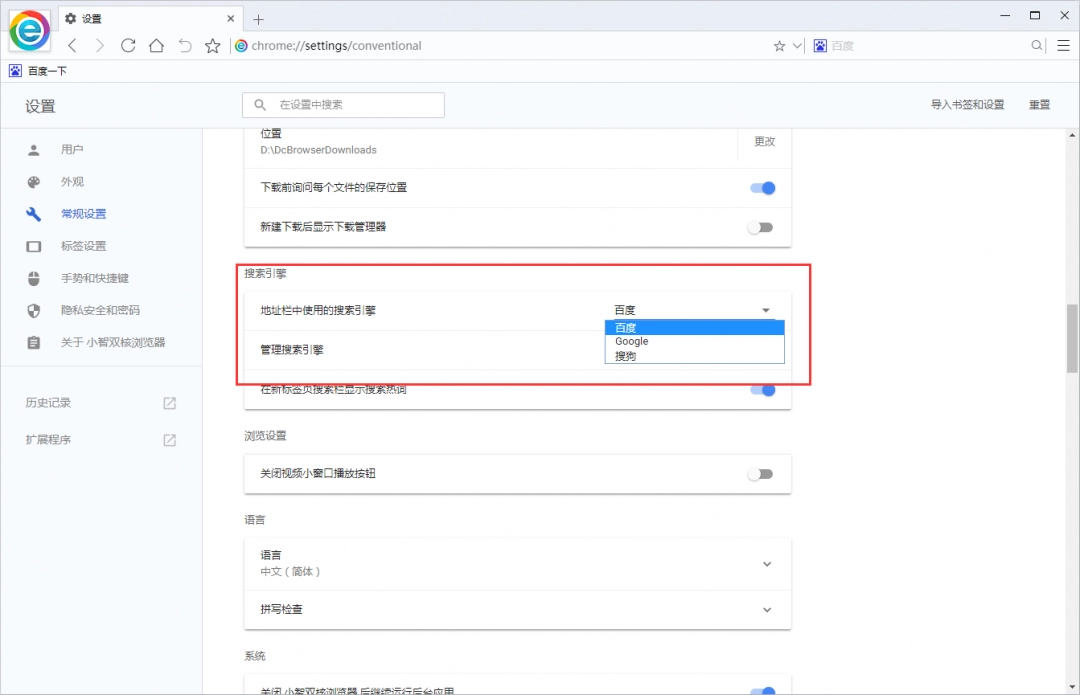Image resolution: width=1080 pixels, height=695 pixels.
Task: Refresh the settings page
Action: point(128,46)
